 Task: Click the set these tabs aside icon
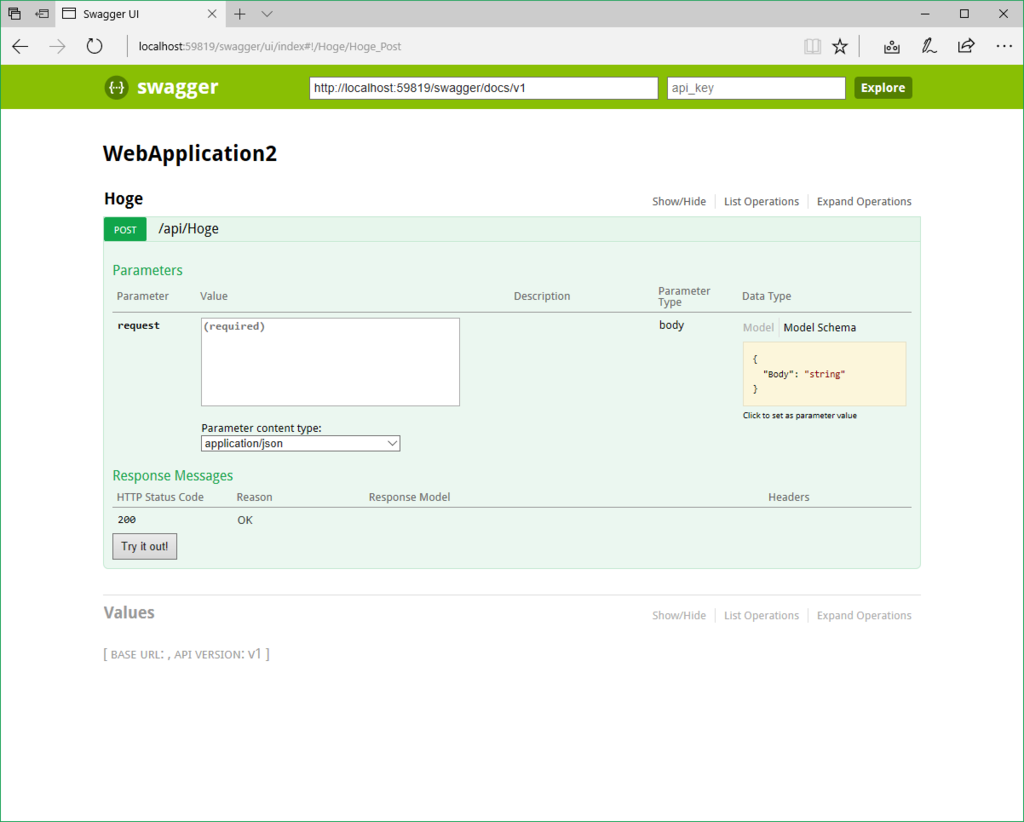point(42,14)
